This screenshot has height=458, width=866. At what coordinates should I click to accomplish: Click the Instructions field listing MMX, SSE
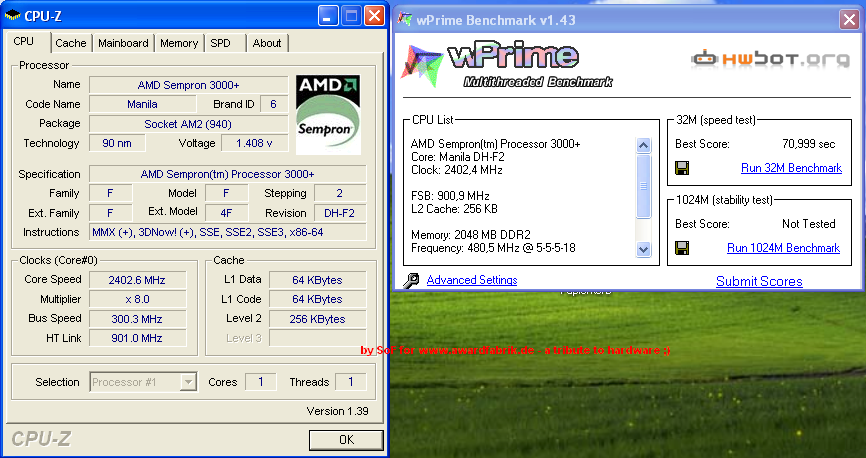[228, 232]
